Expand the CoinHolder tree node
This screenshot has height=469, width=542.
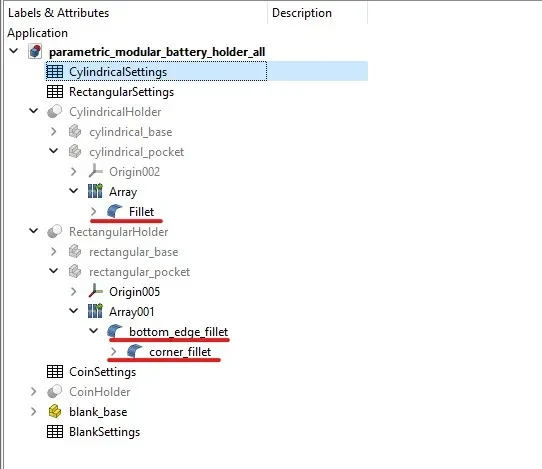pos(34,392)
